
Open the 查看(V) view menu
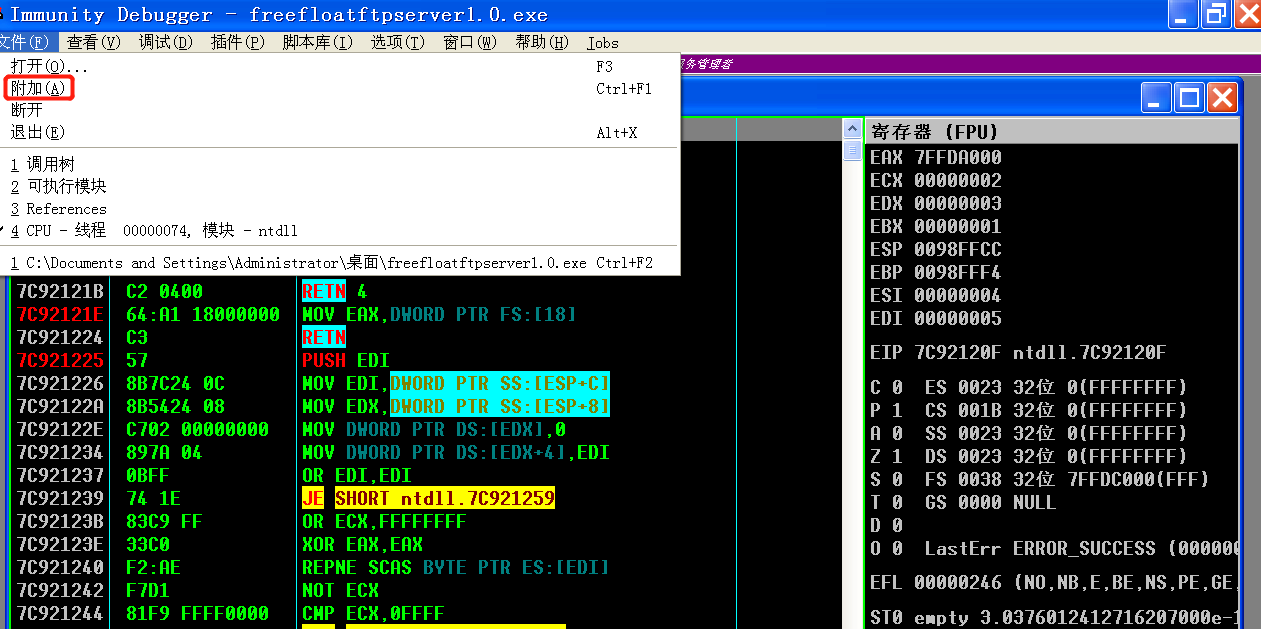pos(92,42)
